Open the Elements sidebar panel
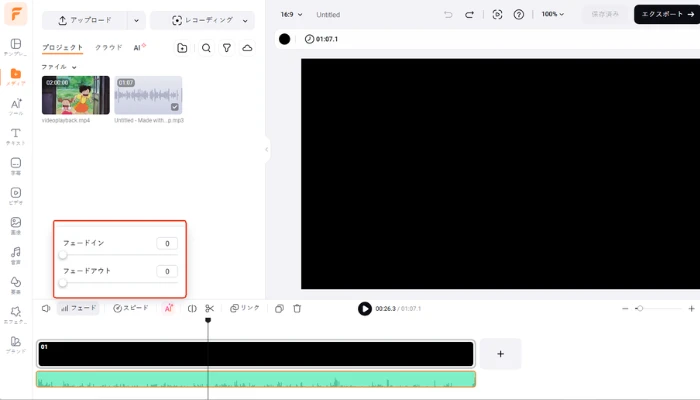700x400 pixels. (16, 285)
